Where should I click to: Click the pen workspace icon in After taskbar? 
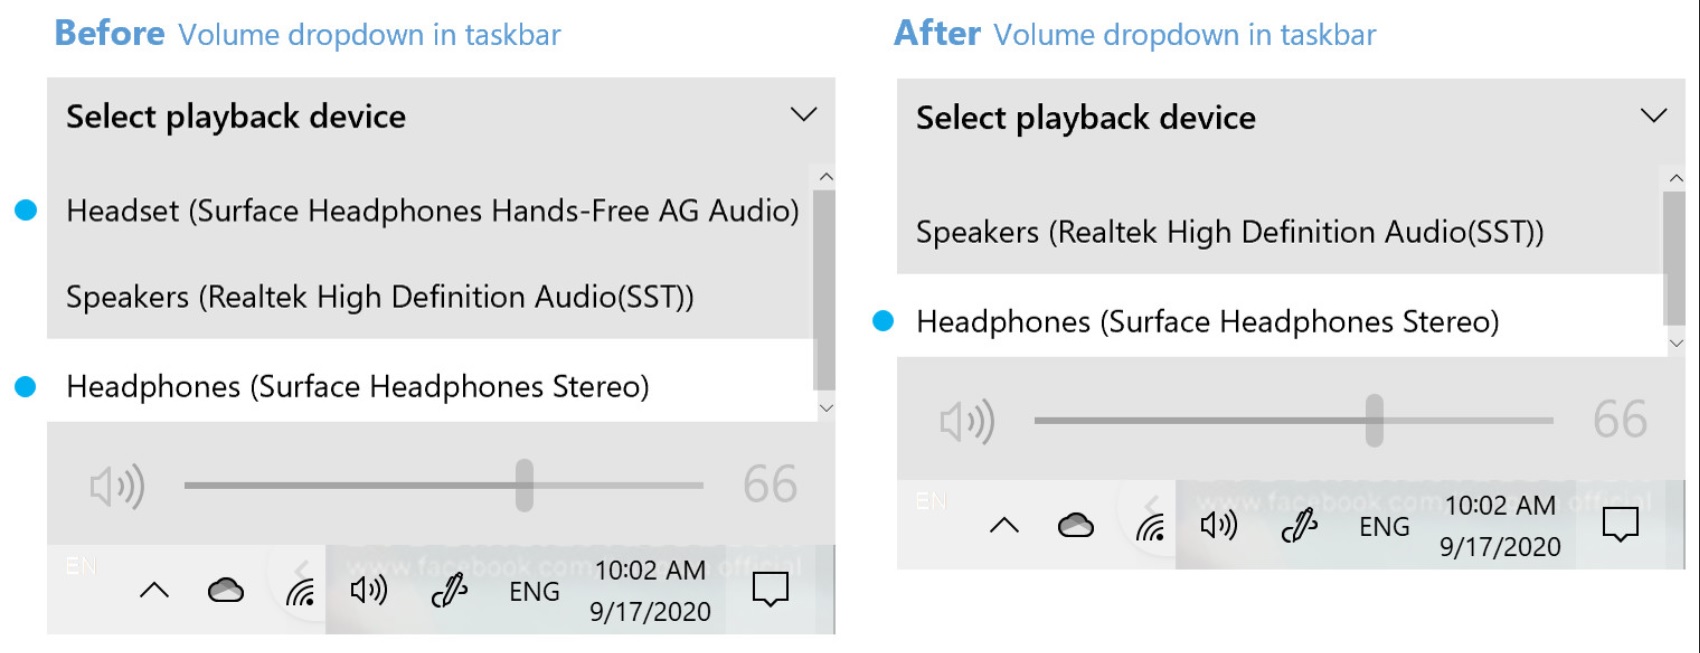click(x=1299, y=526)
